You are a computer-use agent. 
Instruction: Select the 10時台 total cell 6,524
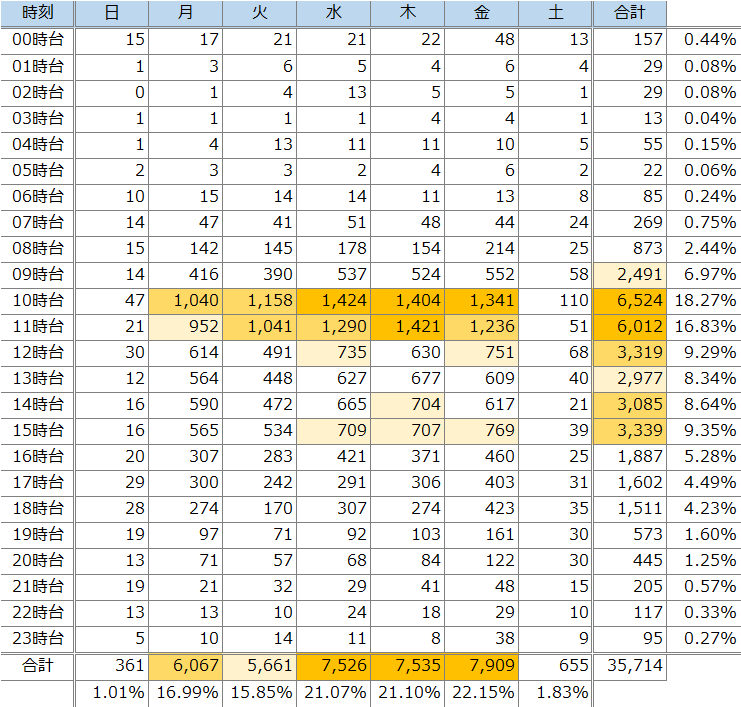pos(630,300)
